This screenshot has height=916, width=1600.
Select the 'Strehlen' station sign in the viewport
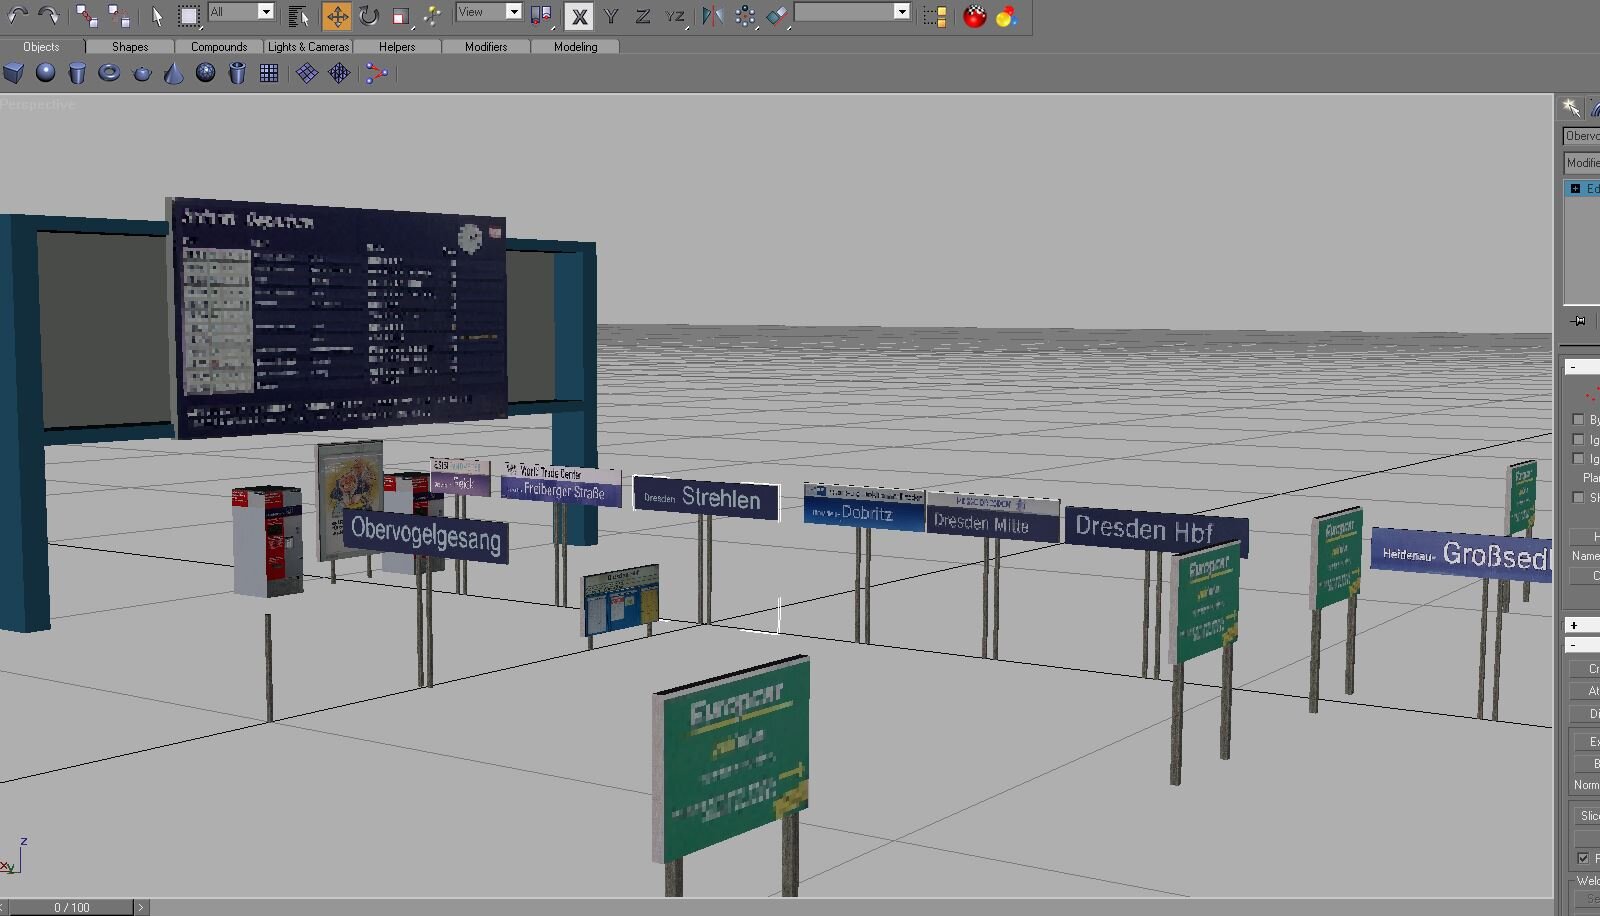point(706,498)
